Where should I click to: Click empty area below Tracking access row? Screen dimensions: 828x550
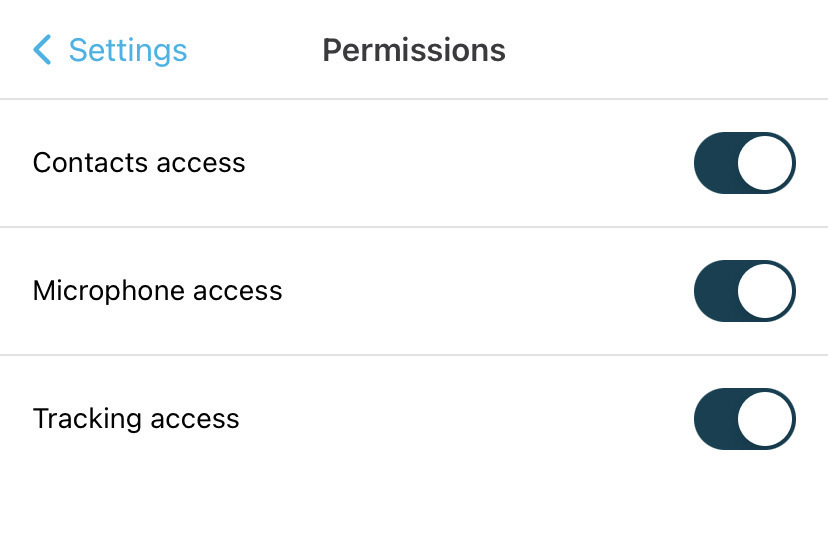coord(414,510)
